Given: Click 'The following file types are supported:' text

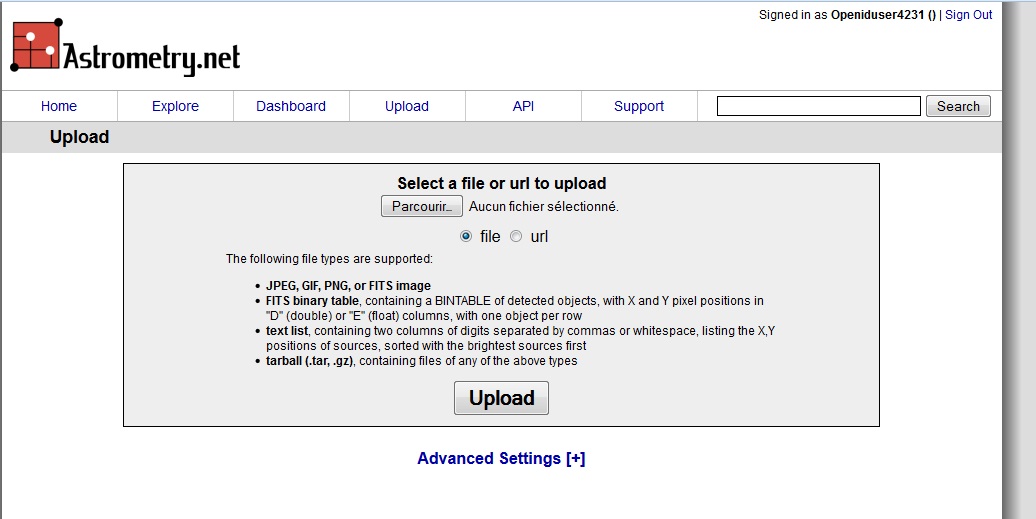Looking at the screenshot, I should (329, 259).
